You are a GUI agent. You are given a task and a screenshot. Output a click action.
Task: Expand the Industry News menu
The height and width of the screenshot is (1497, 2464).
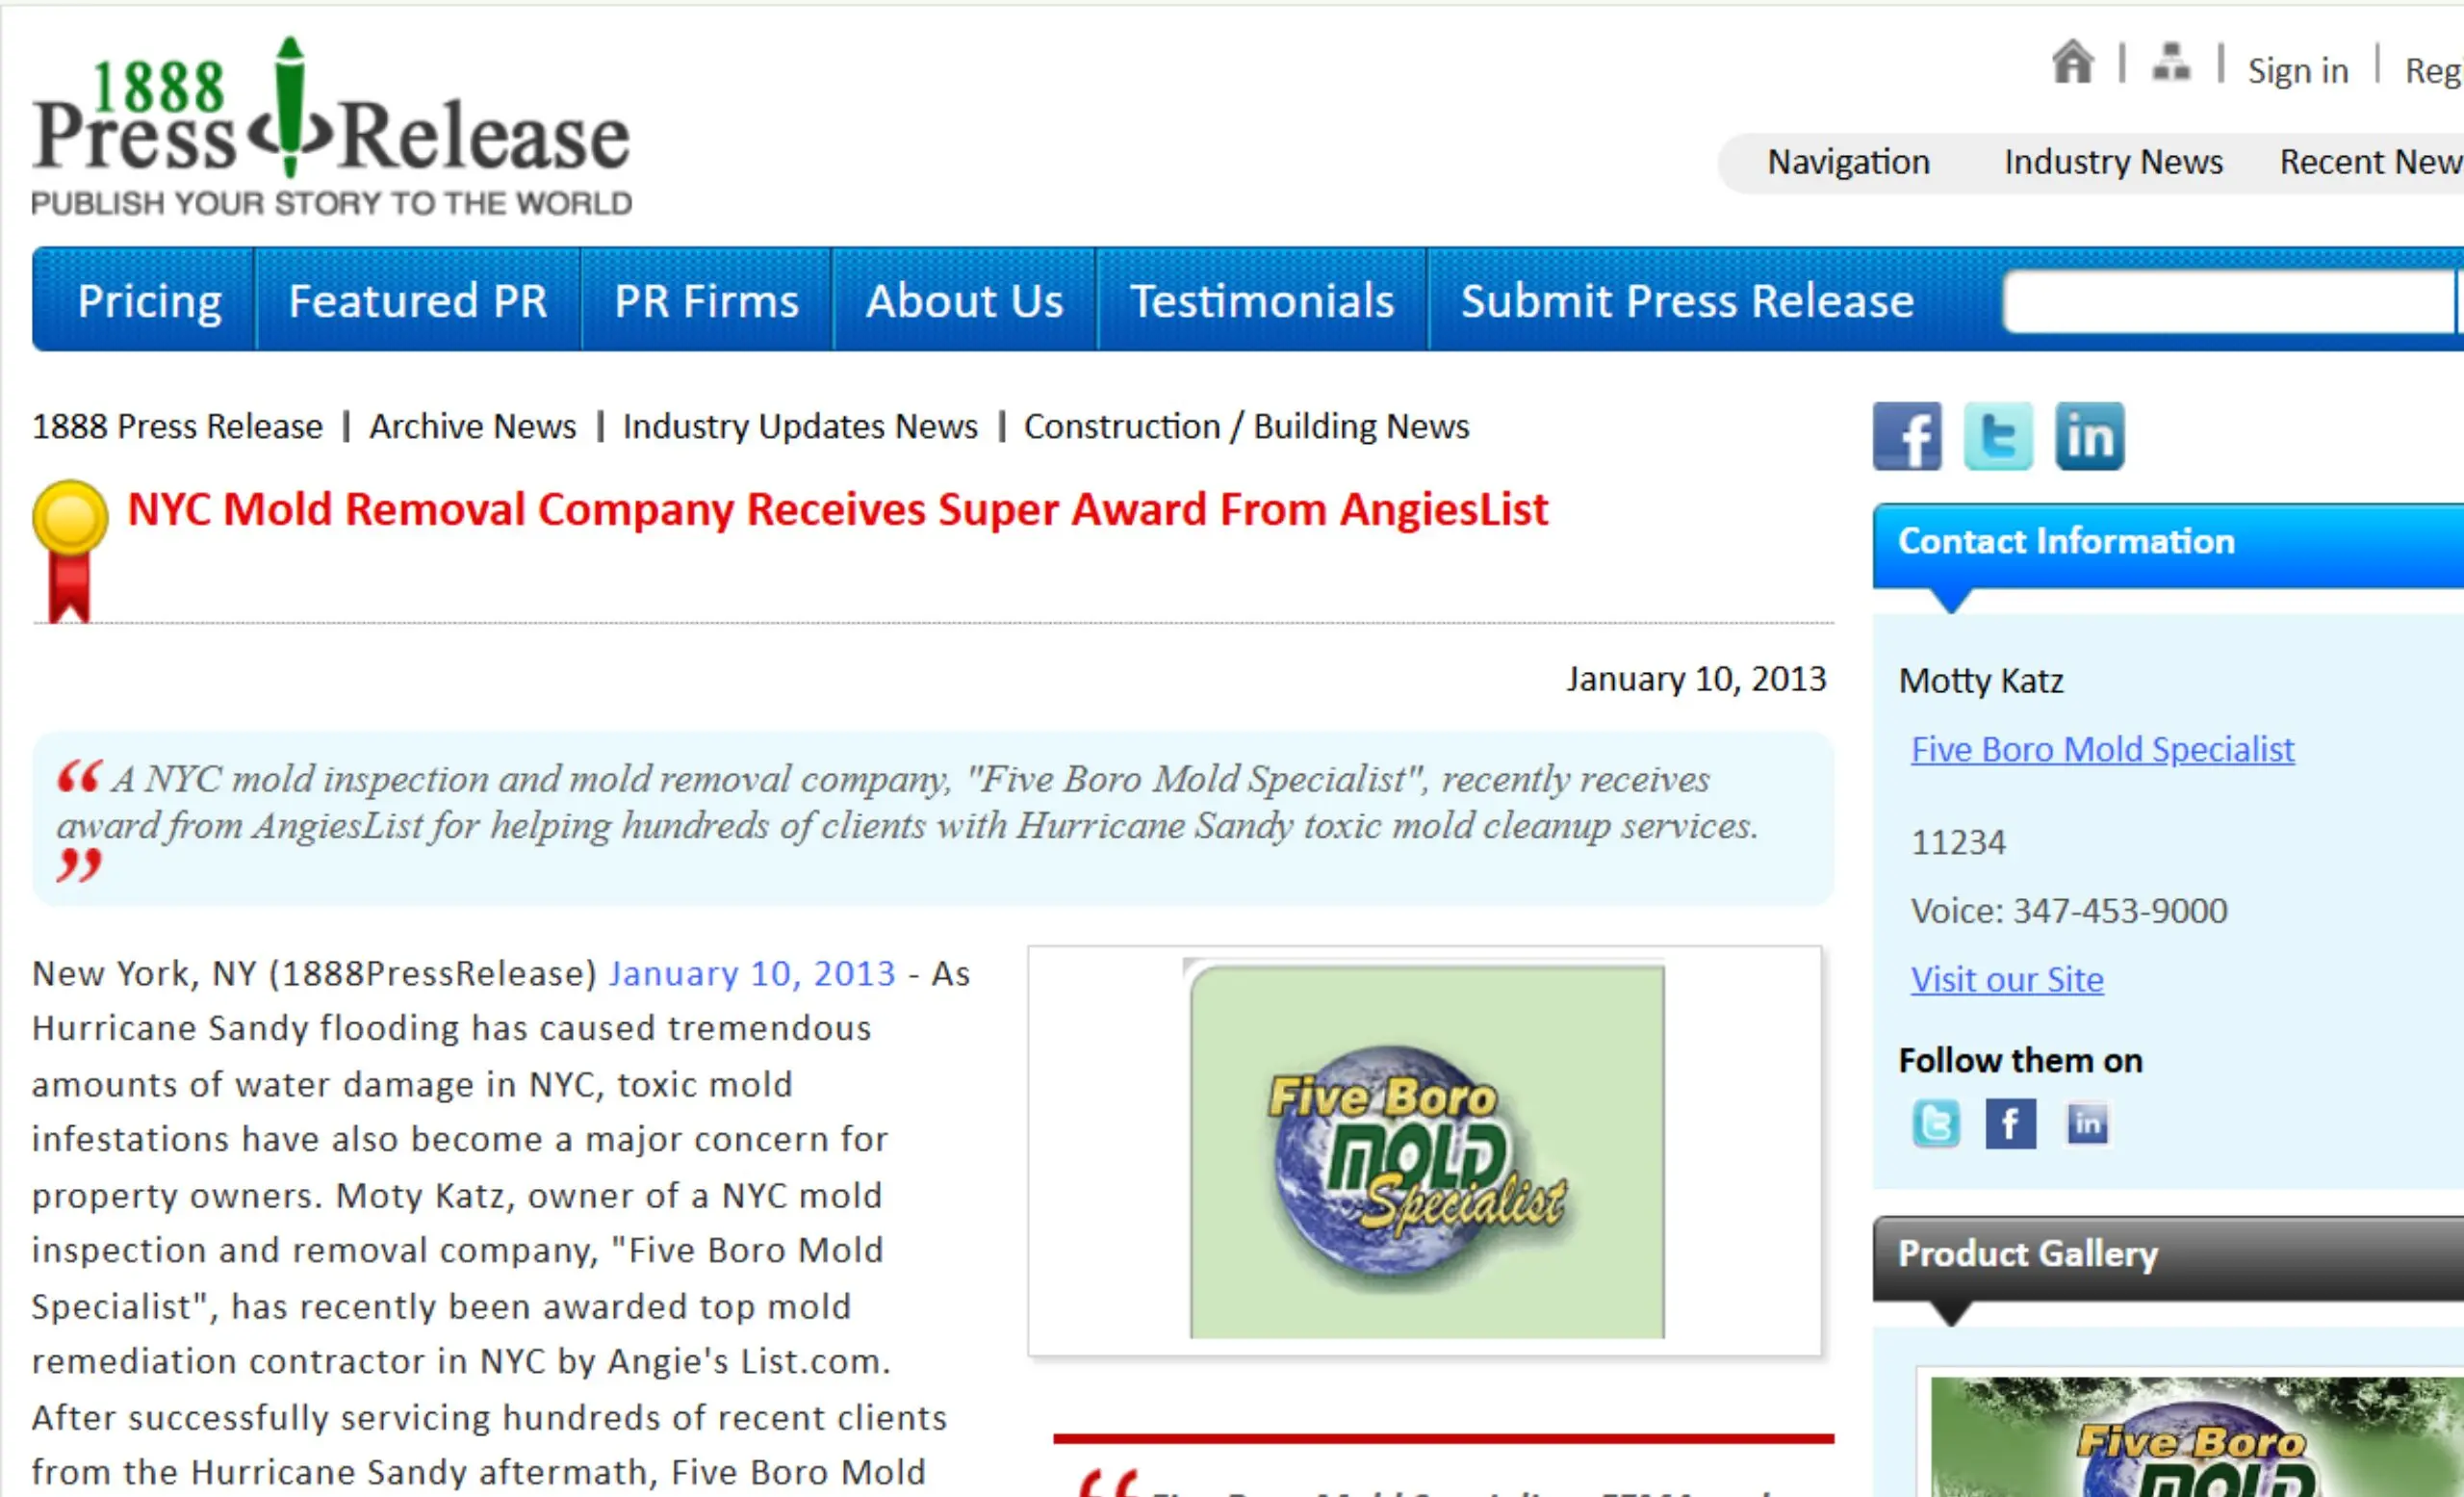2113,162
